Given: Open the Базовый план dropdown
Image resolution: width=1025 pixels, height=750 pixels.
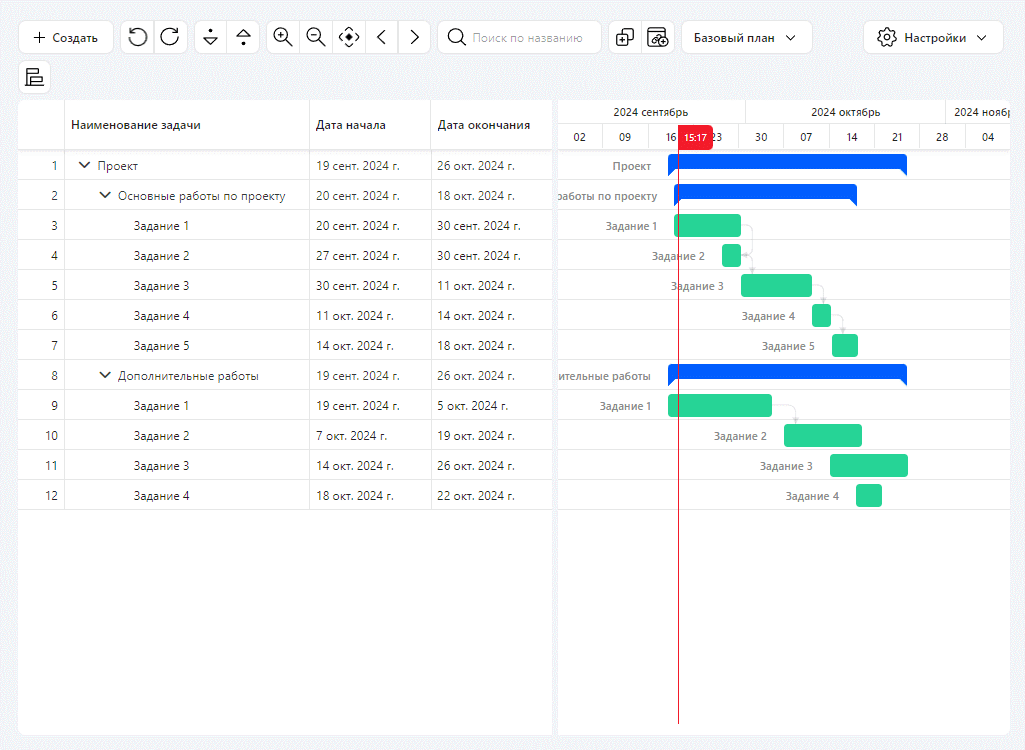Looking at the screenshot, I should click(x=747, y=37).
